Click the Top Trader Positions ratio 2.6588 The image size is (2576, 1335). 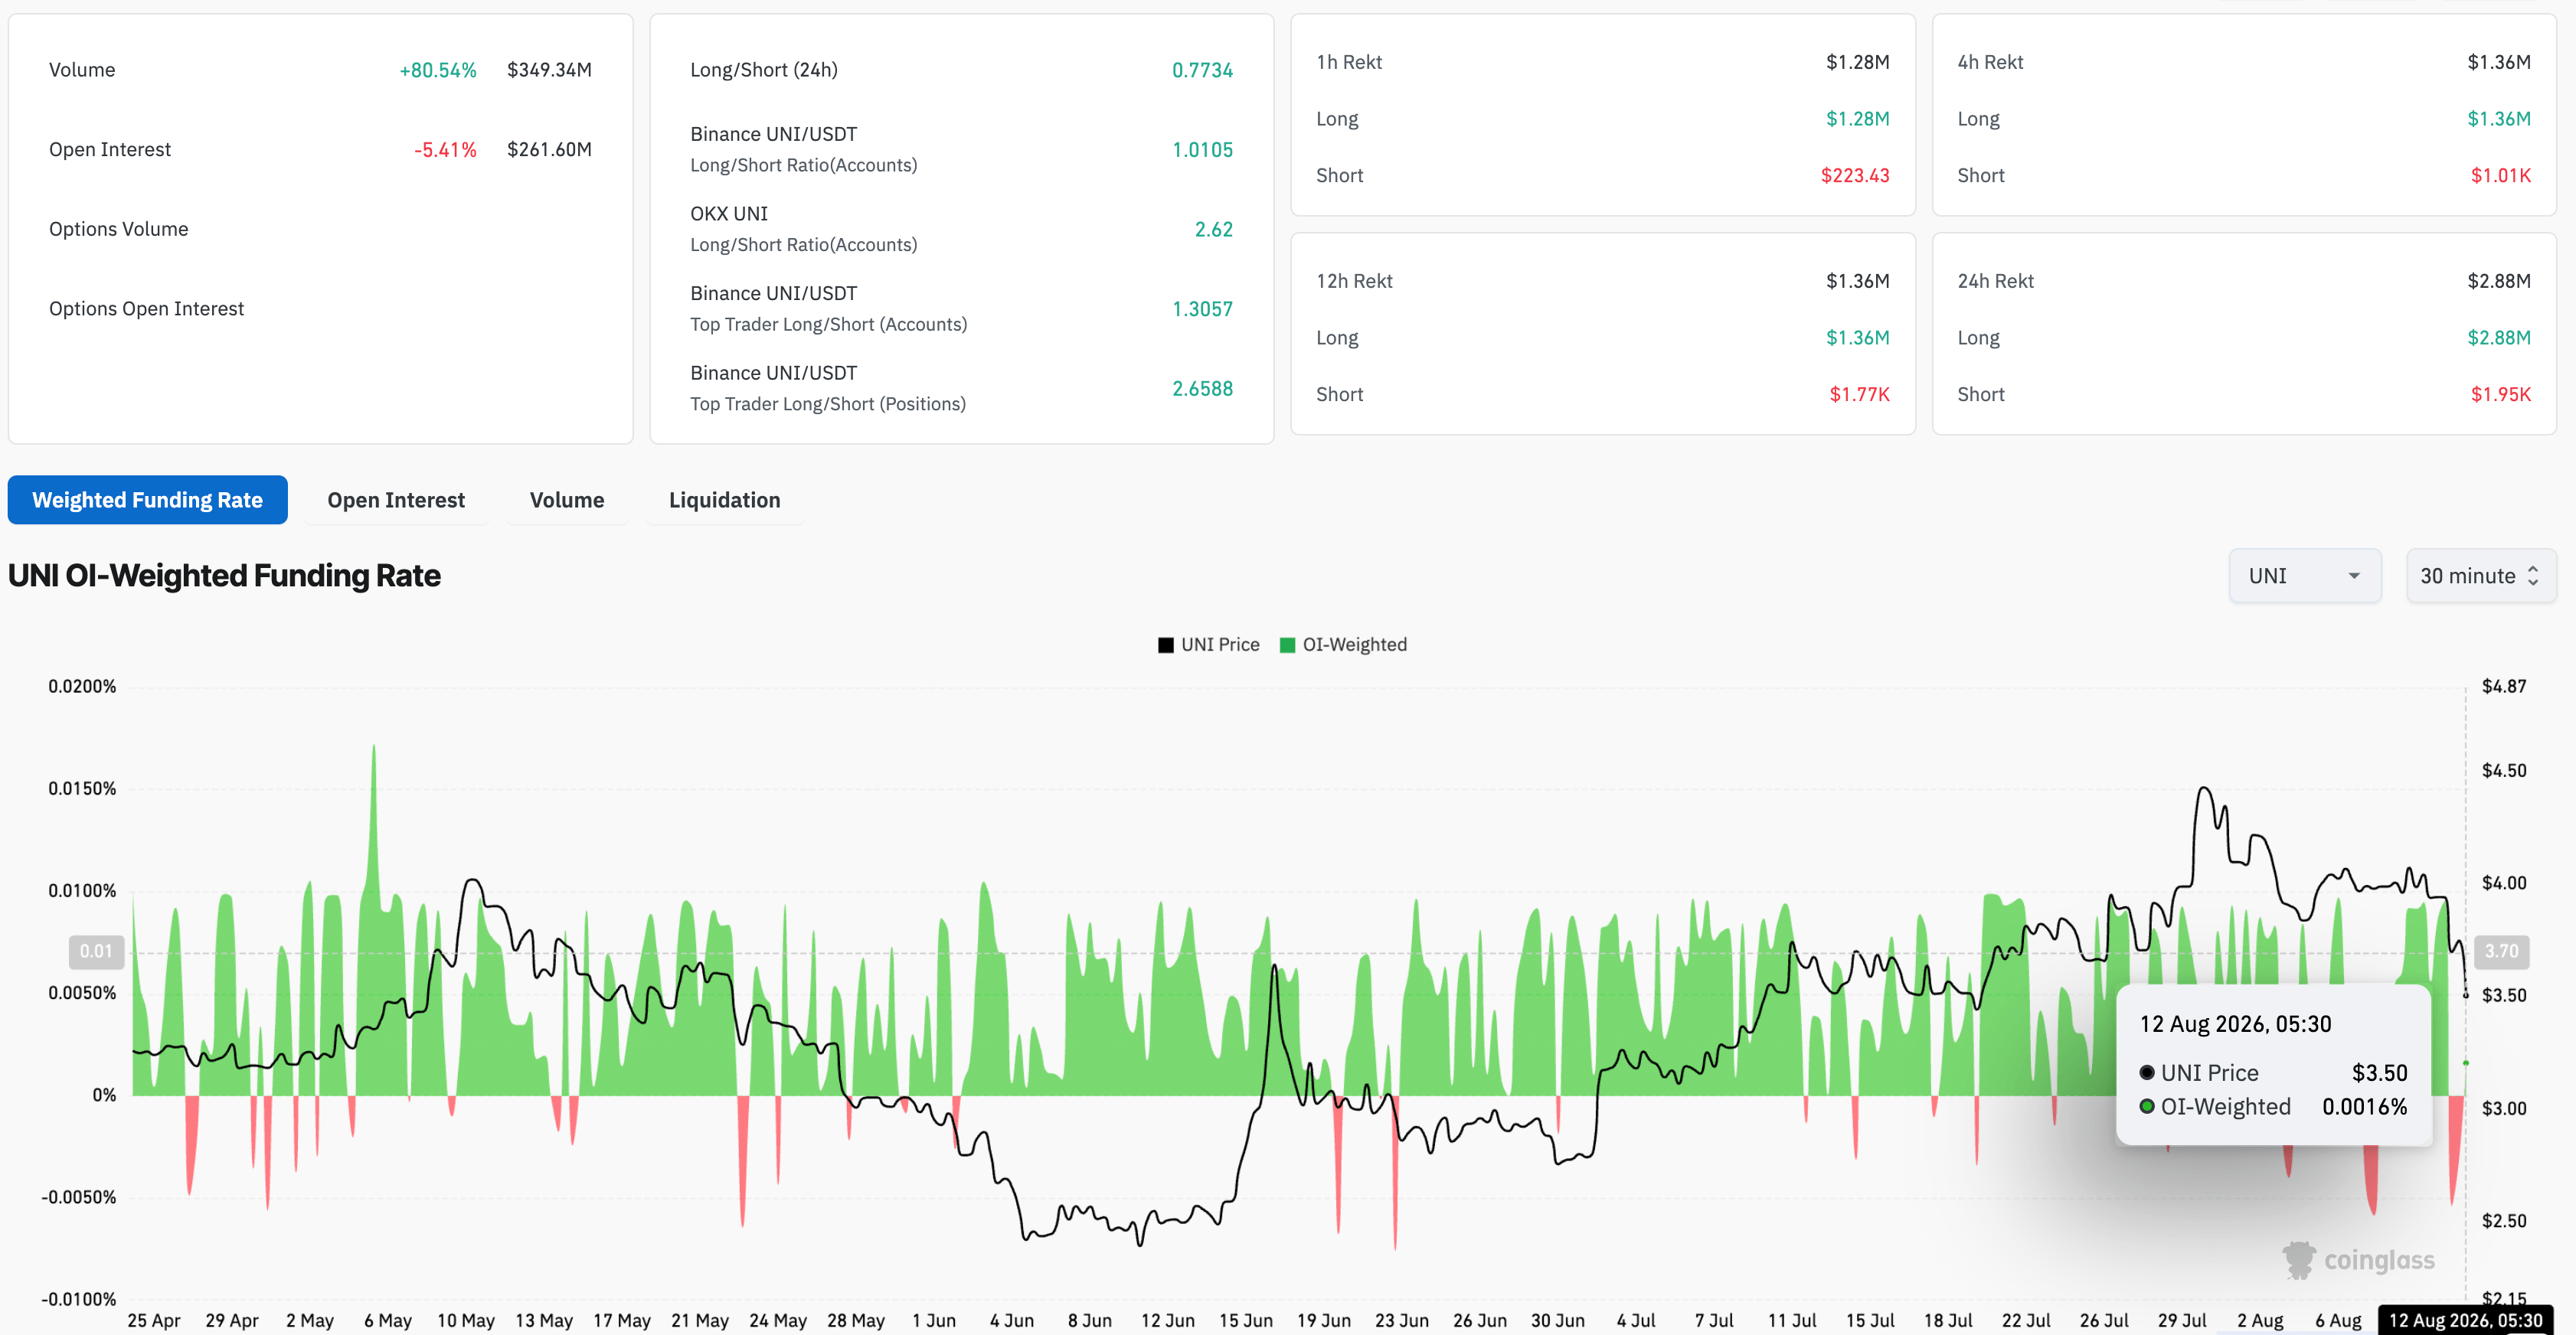tap(1202, 389)
